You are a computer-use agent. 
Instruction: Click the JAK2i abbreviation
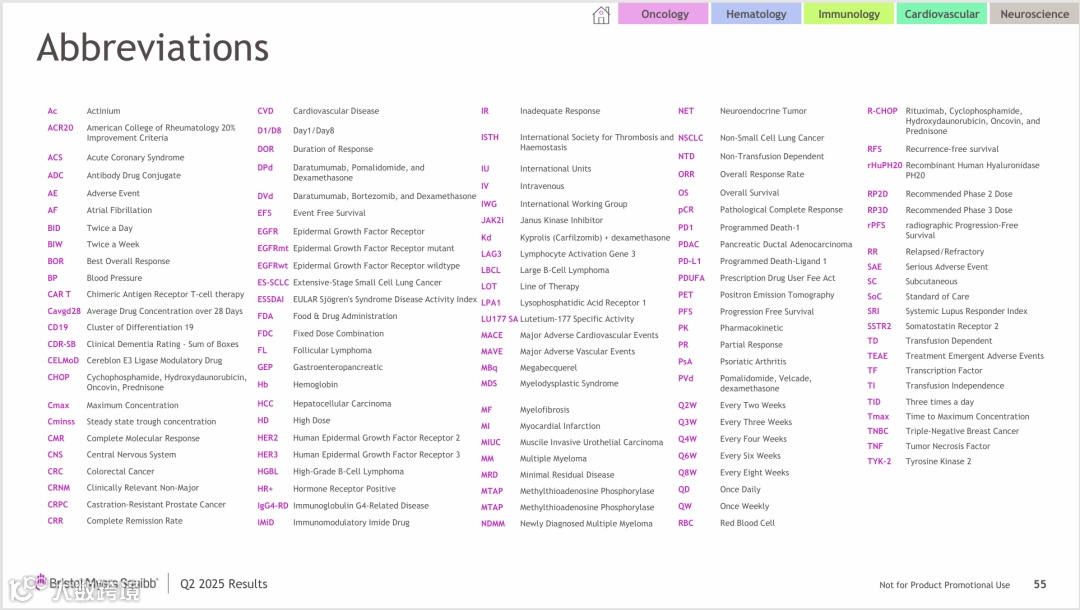[492, 220]
